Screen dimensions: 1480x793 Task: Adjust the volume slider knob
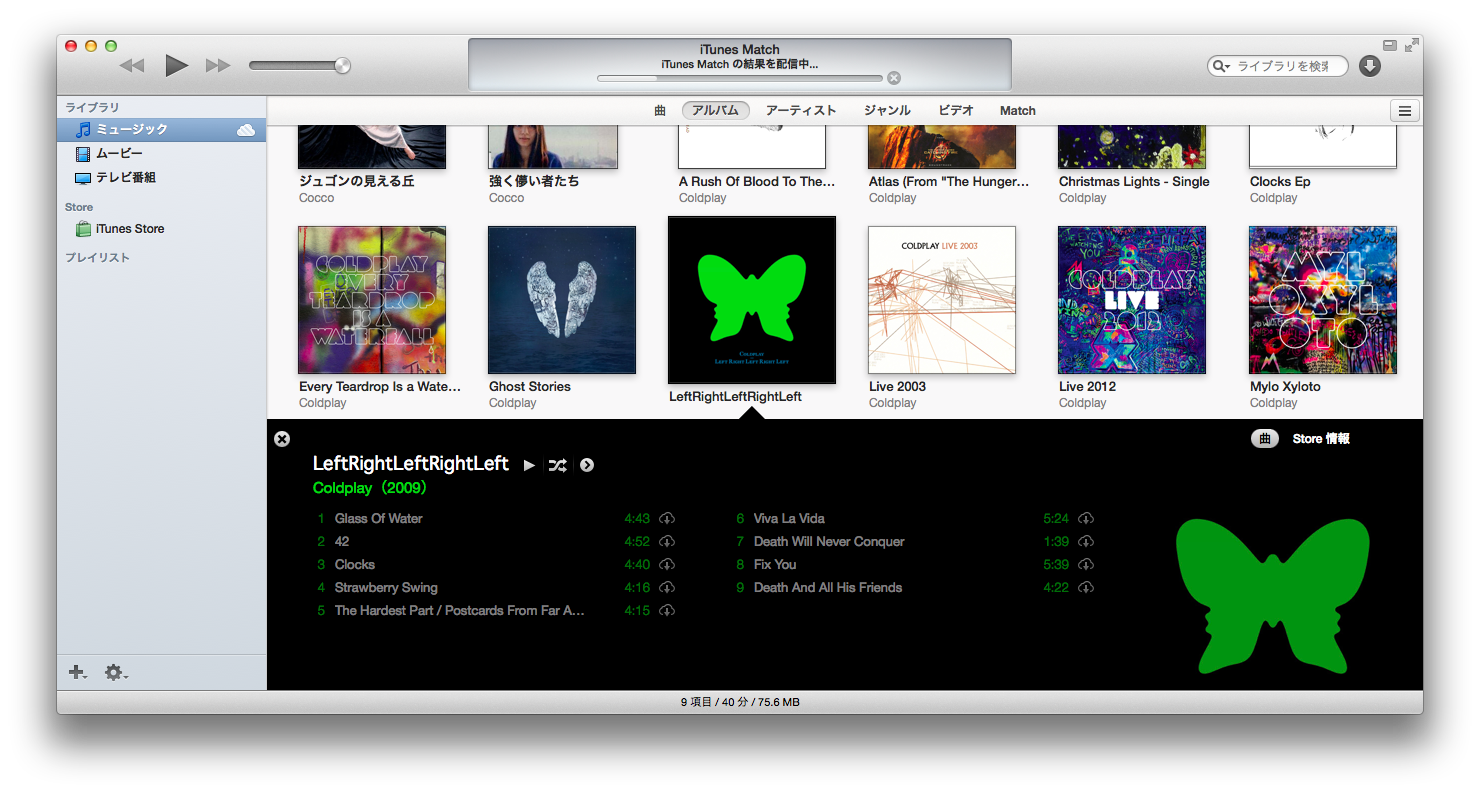tap(342, 66)
